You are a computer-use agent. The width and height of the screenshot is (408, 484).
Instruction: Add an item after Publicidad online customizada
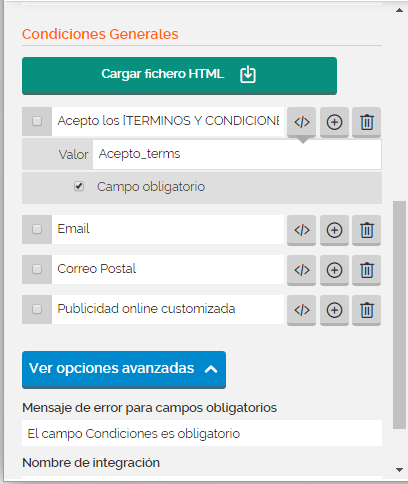point(334,310)
